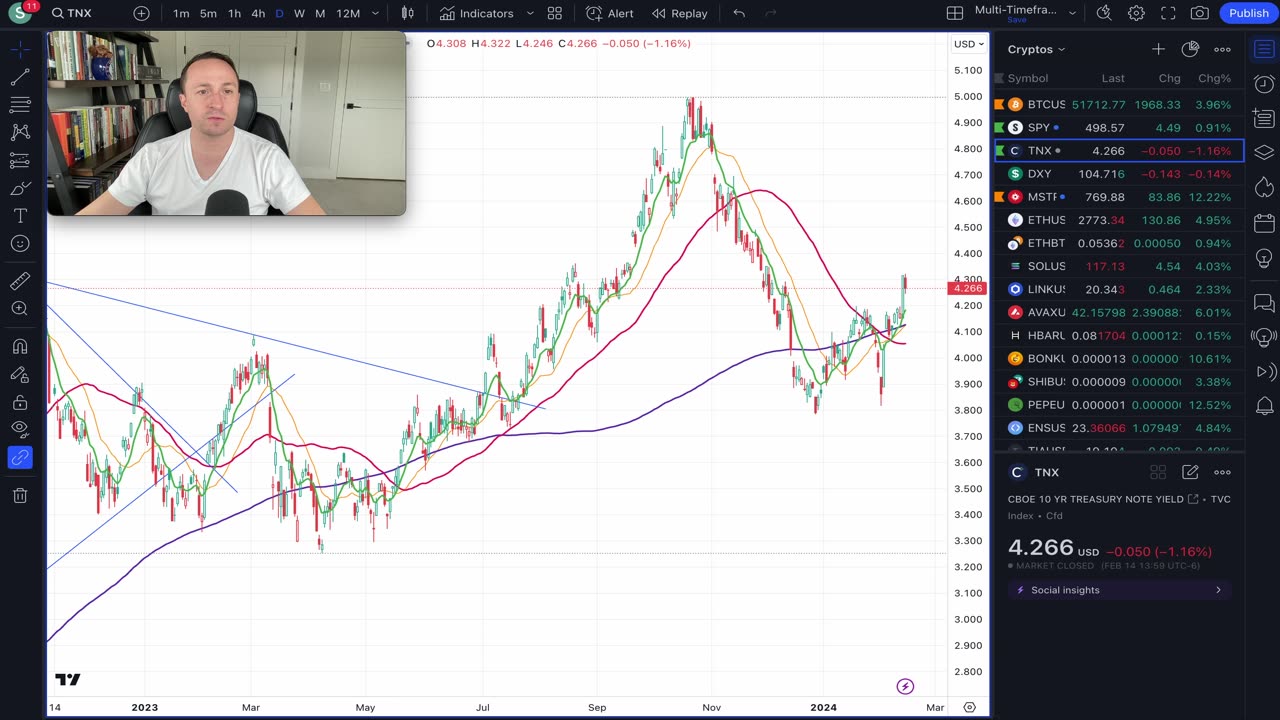
Task: Open time axis settings gear at chart bottom
Action: click(x=969, y=707)
